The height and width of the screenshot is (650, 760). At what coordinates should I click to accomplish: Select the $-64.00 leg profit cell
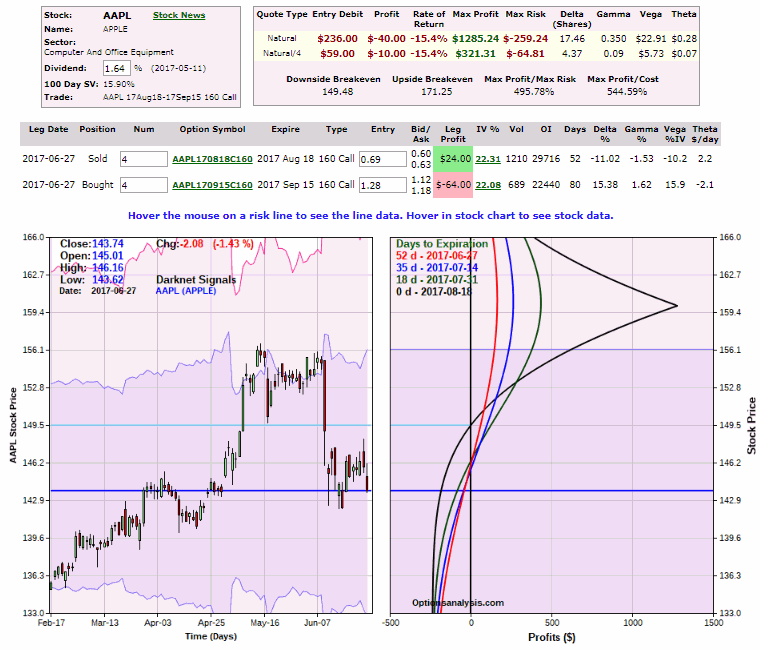click(453, 185)
